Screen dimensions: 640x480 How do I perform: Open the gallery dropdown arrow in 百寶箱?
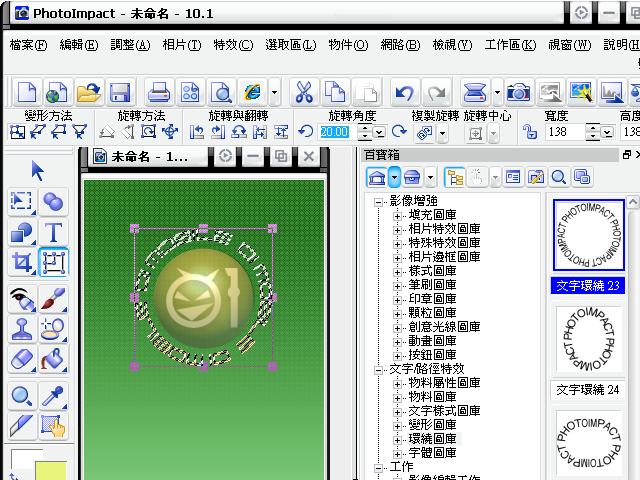(394, 178)
